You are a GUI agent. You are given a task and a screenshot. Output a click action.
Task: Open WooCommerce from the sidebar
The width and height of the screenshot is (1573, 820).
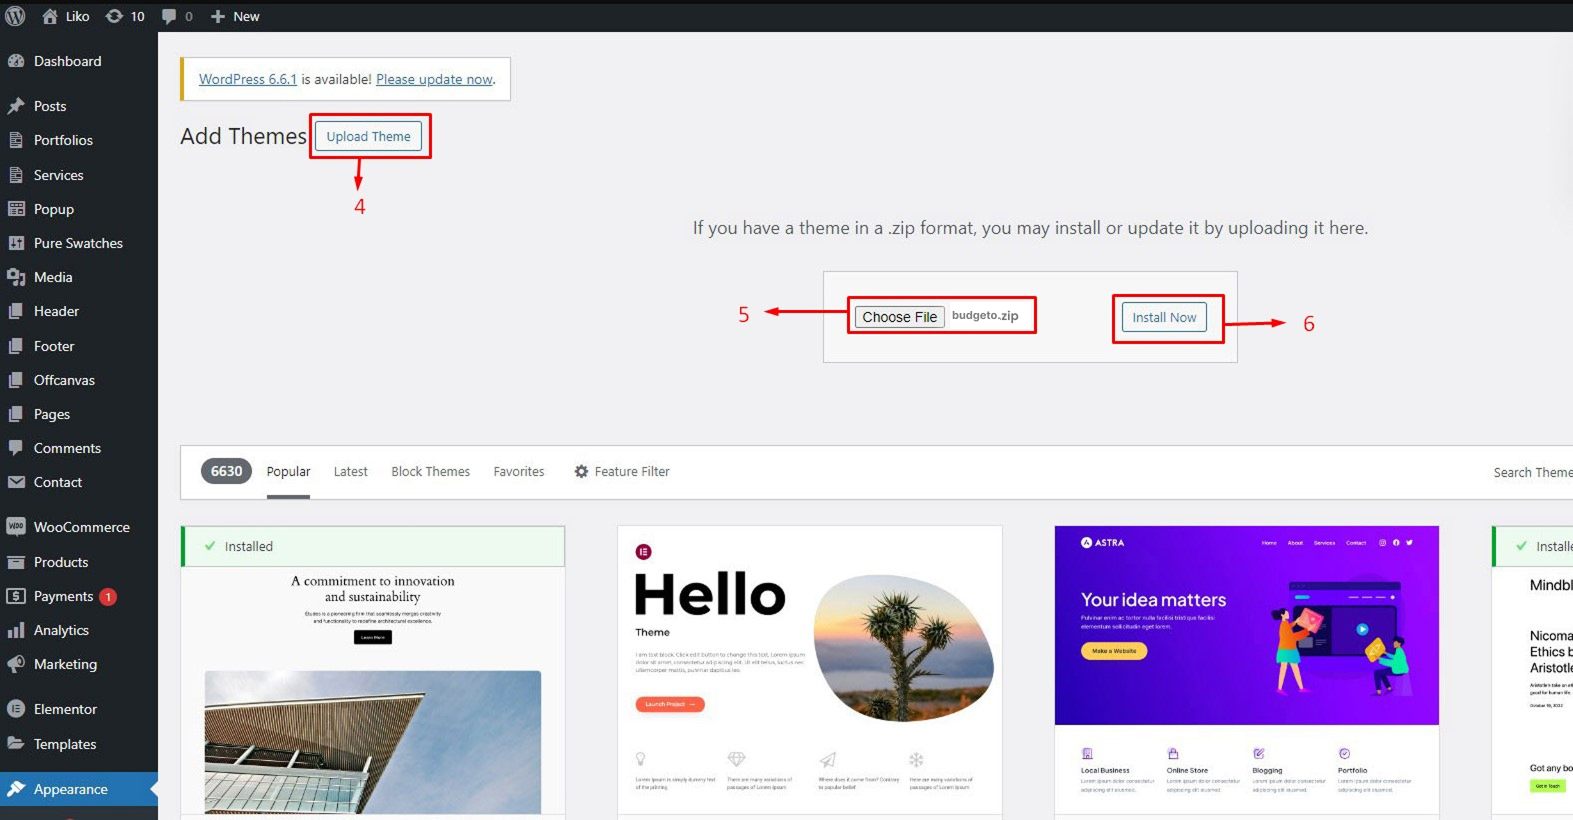pos(81,527)
